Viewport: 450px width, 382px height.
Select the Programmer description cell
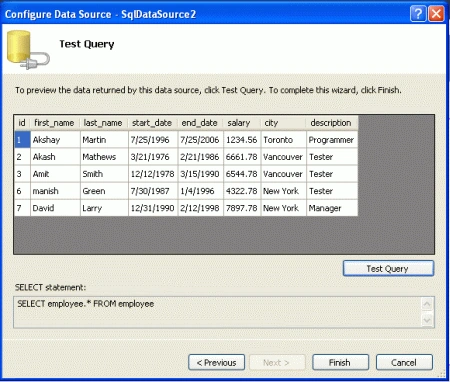coord(332,140)
